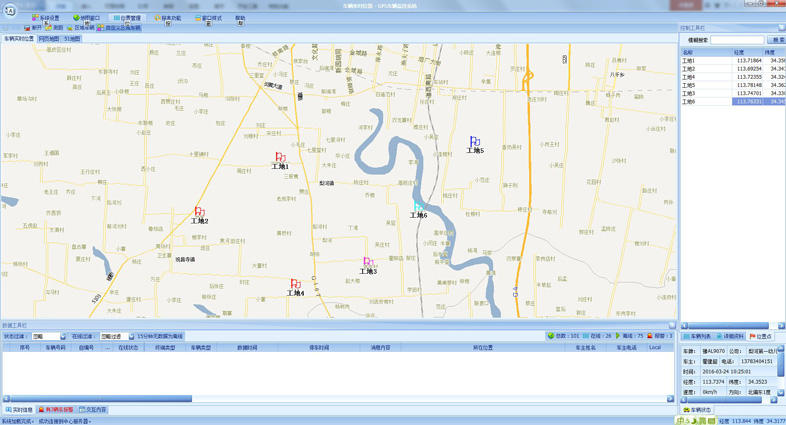Click the data table horizontal scrollbar
Screen dimensions: 786x425
(x=100, y=399)
